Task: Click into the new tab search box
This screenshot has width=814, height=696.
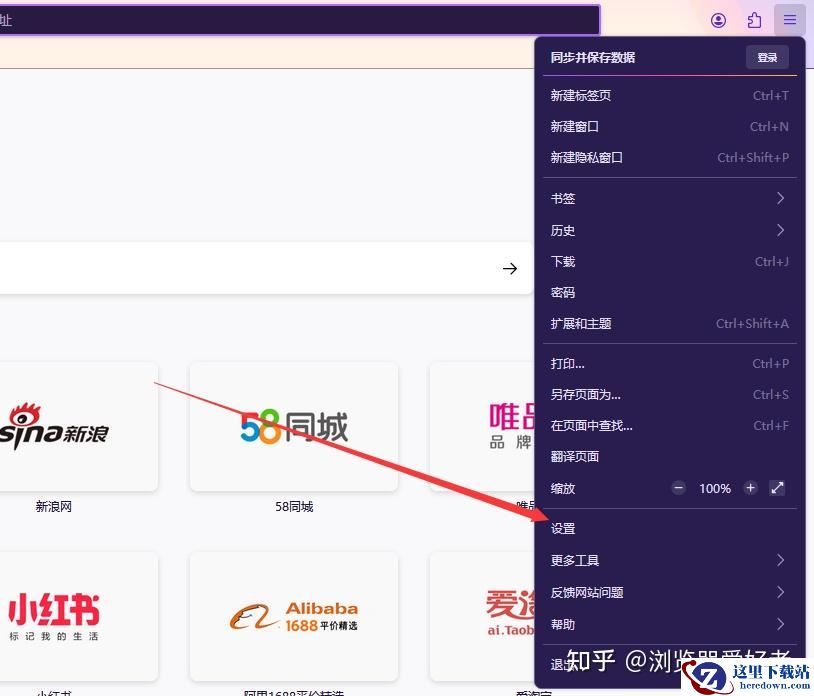Action: [266, 268]
